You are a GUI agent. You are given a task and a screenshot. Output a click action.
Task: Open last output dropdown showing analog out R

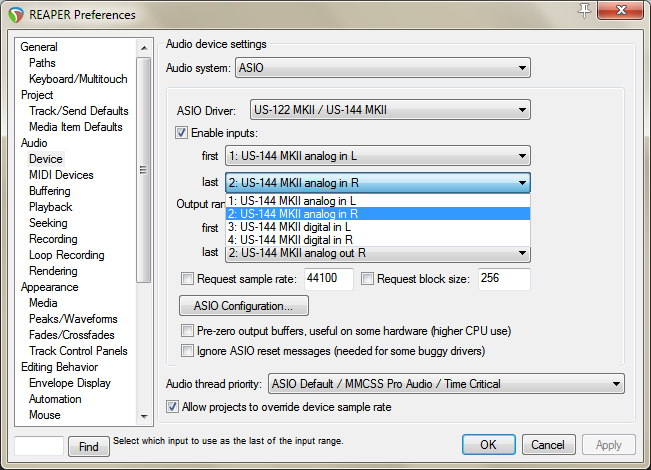pyautogui.click(x=378, y=253)
